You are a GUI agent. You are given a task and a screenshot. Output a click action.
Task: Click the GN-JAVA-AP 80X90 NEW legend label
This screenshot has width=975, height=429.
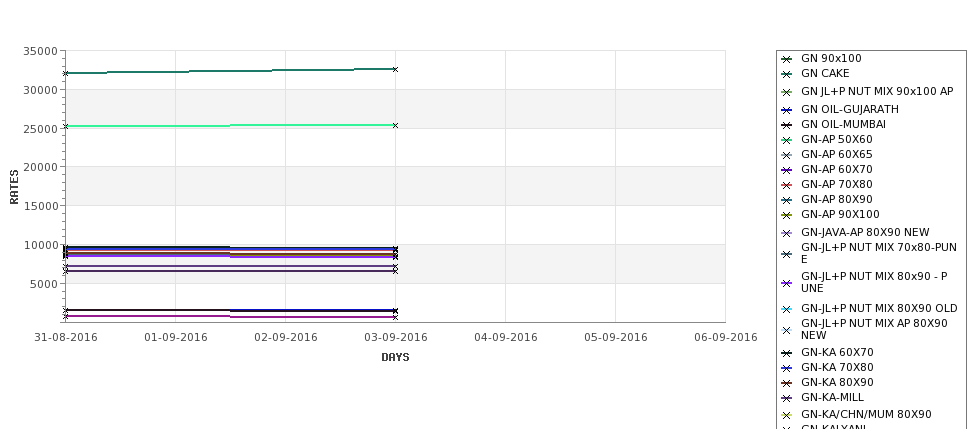865,233
